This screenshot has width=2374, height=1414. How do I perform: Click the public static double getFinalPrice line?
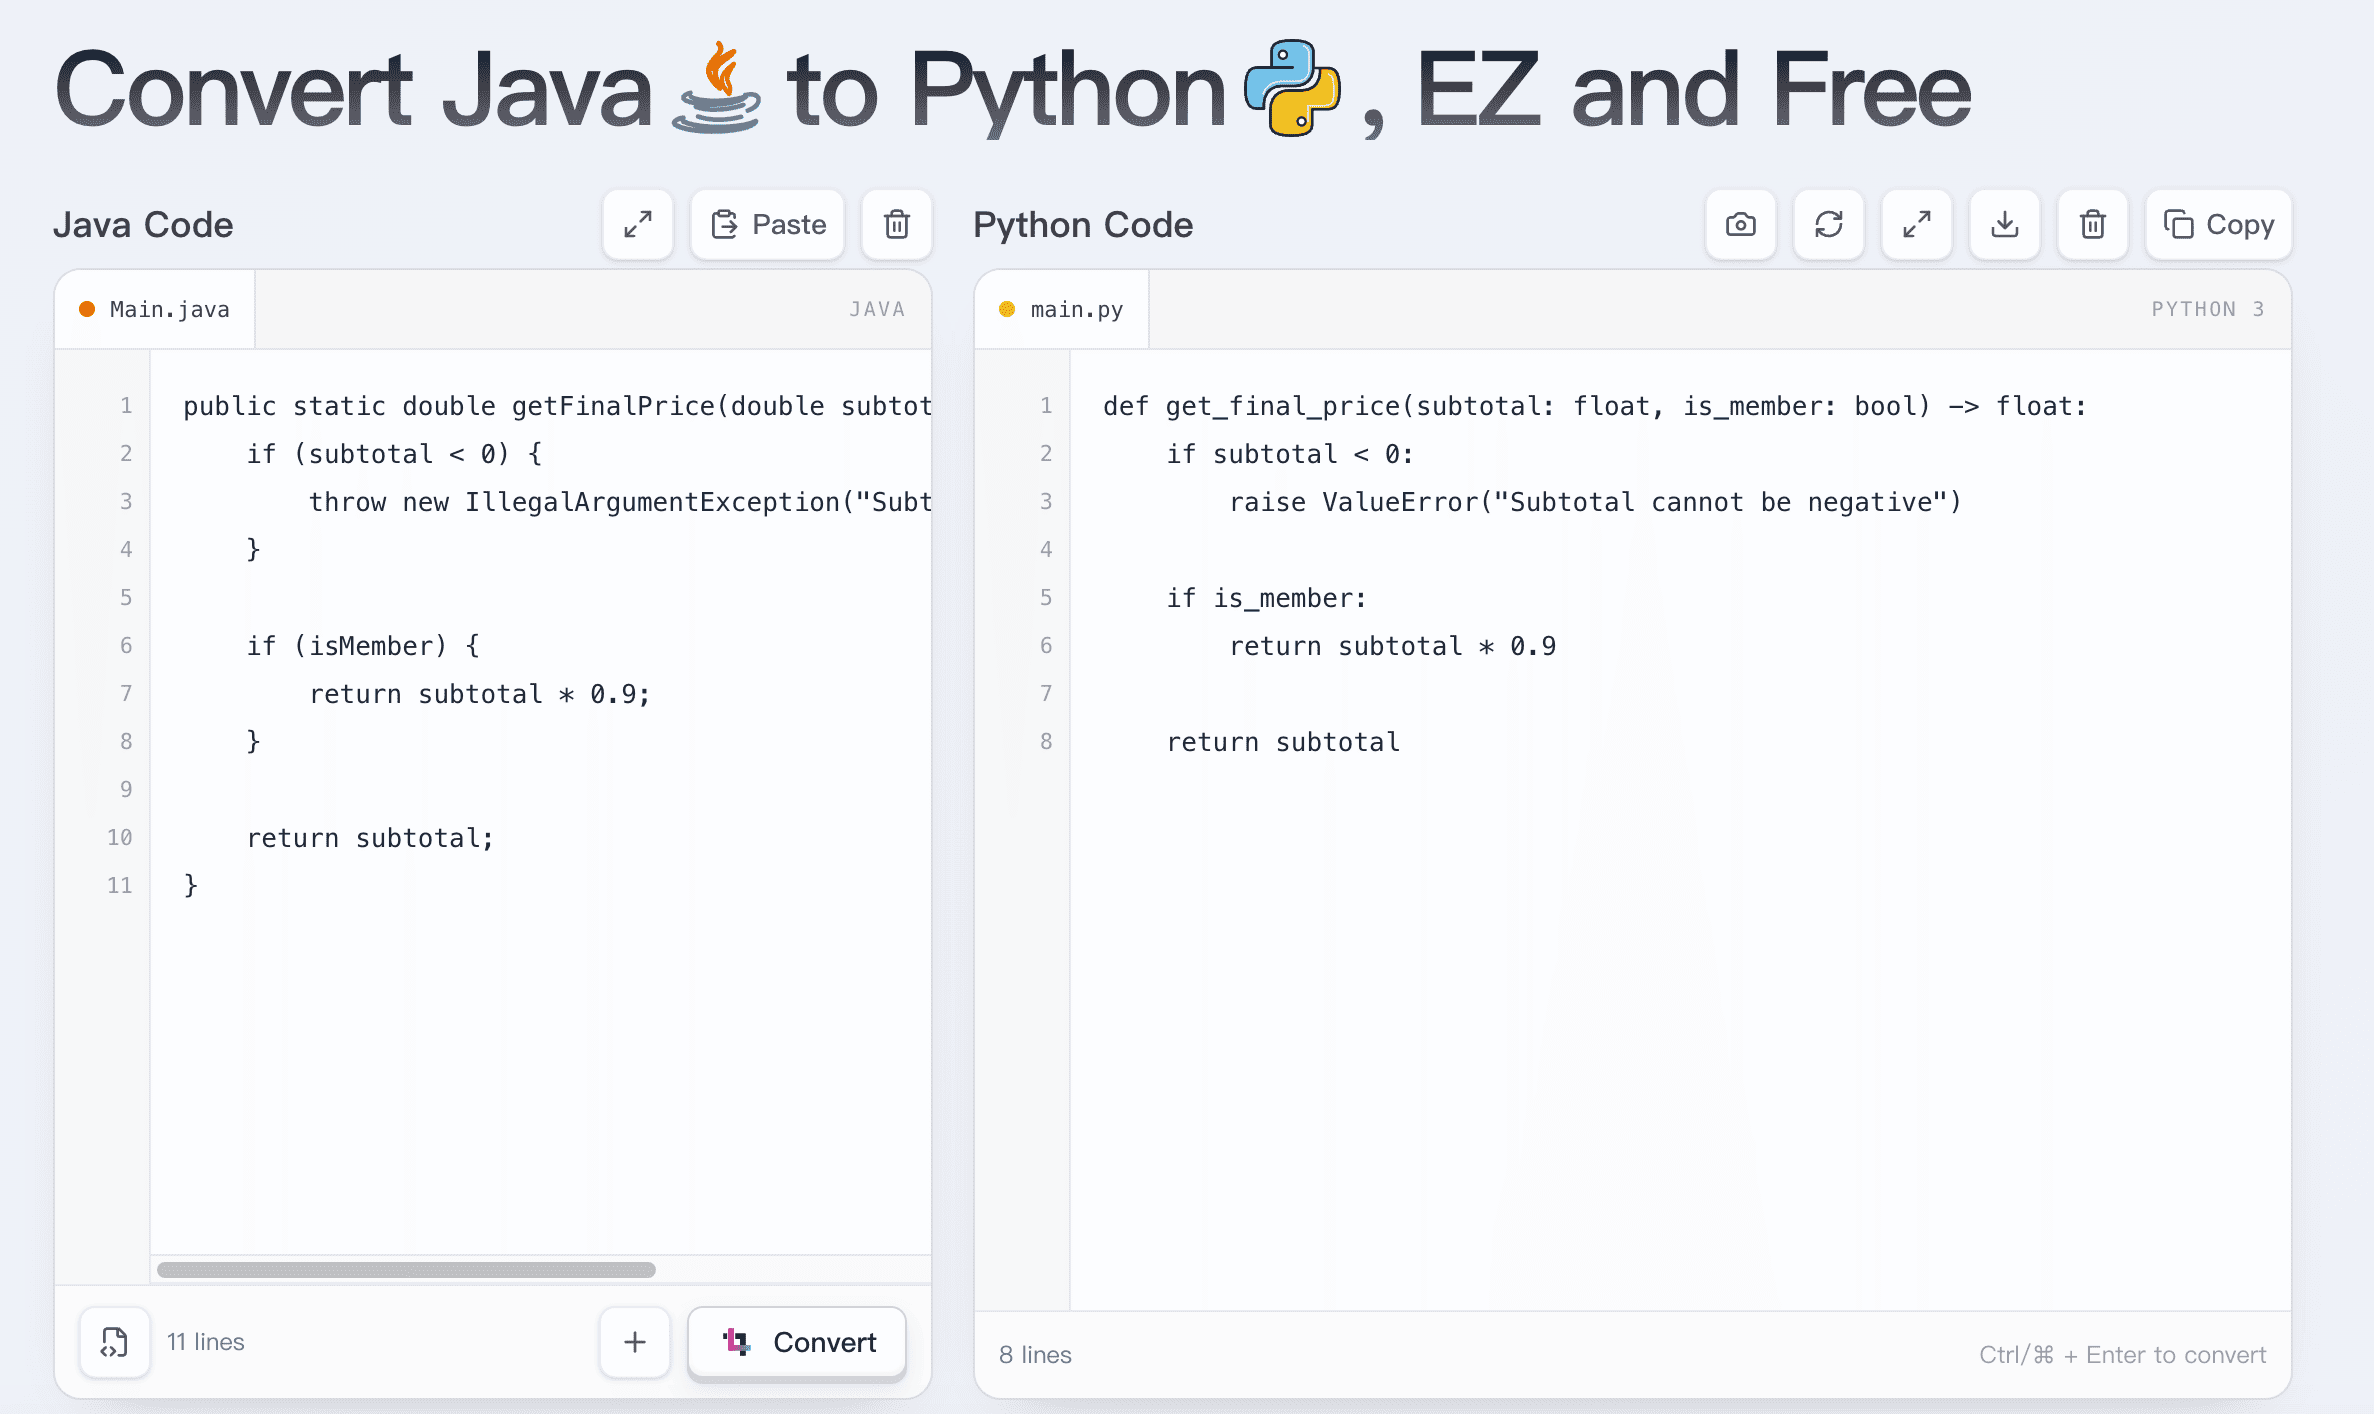(557, 406)
